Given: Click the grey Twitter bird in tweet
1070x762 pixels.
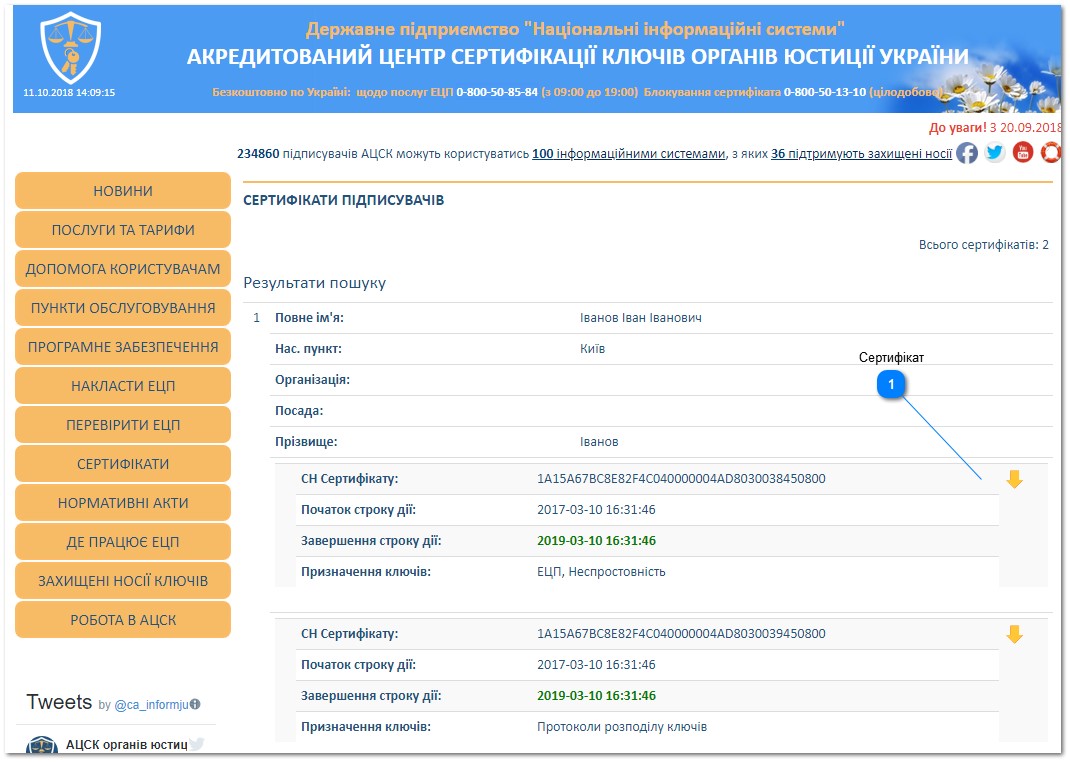Looking at the screenshot, I should pos(197,744).
